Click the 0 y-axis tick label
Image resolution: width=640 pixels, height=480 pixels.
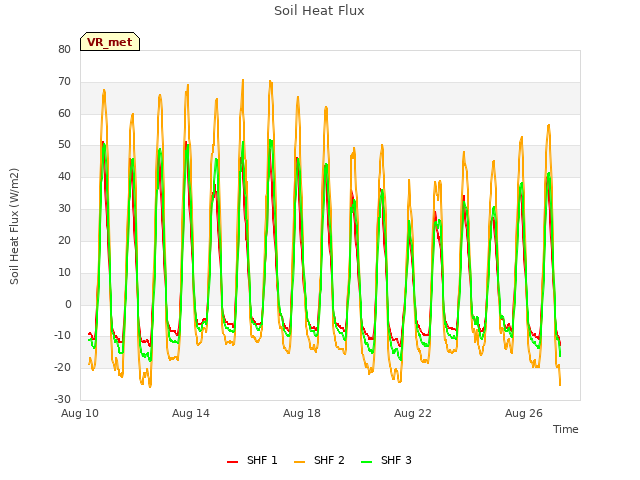(x=68, y=304)
